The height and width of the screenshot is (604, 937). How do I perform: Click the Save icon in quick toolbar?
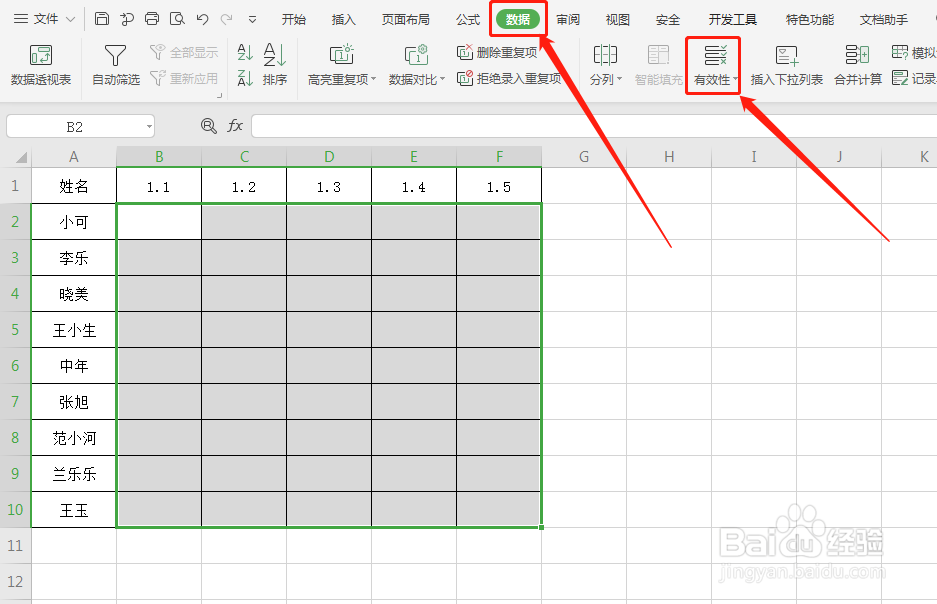click(102, 19)
